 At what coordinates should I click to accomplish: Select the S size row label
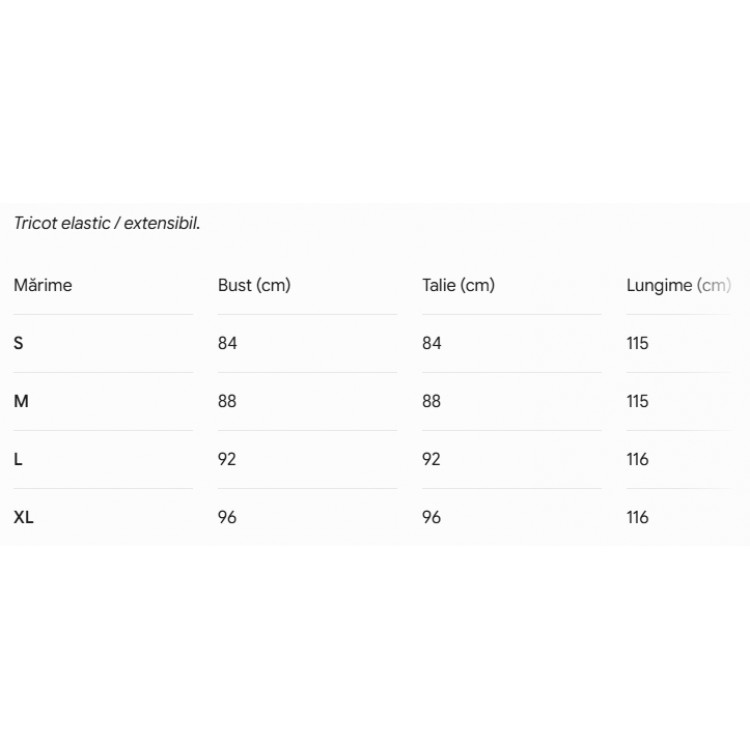tap(19, 343)
